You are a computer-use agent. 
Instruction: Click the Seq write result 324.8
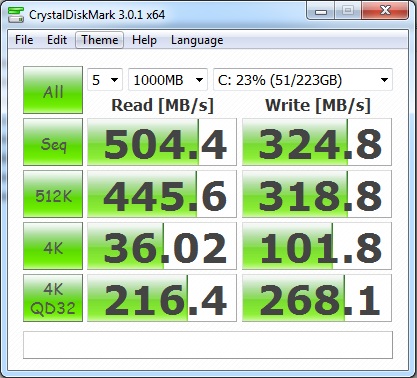(317, 142)
